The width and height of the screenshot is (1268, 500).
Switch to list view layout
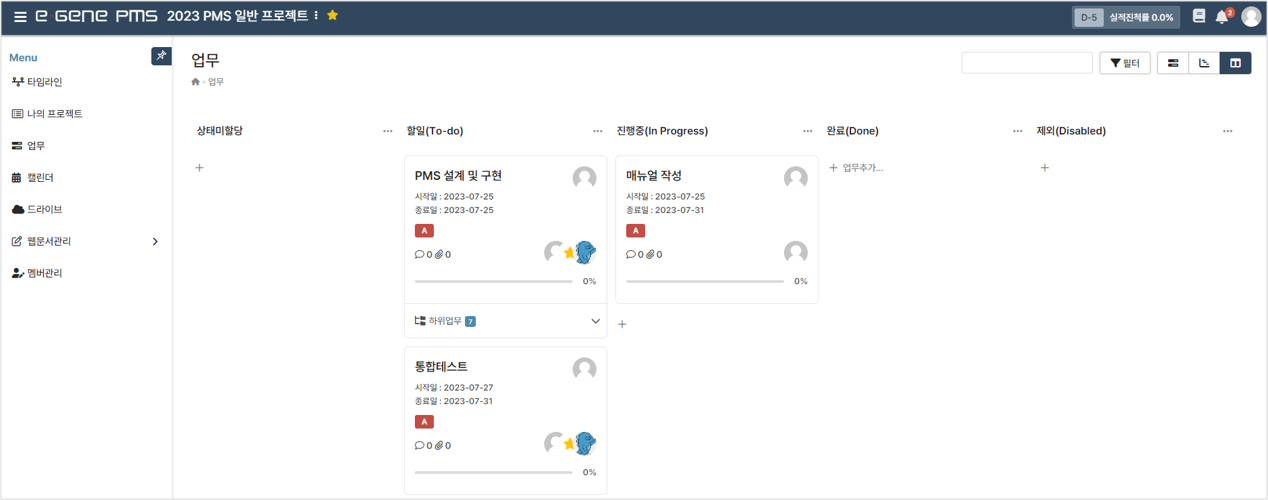tap(1173, 63)
